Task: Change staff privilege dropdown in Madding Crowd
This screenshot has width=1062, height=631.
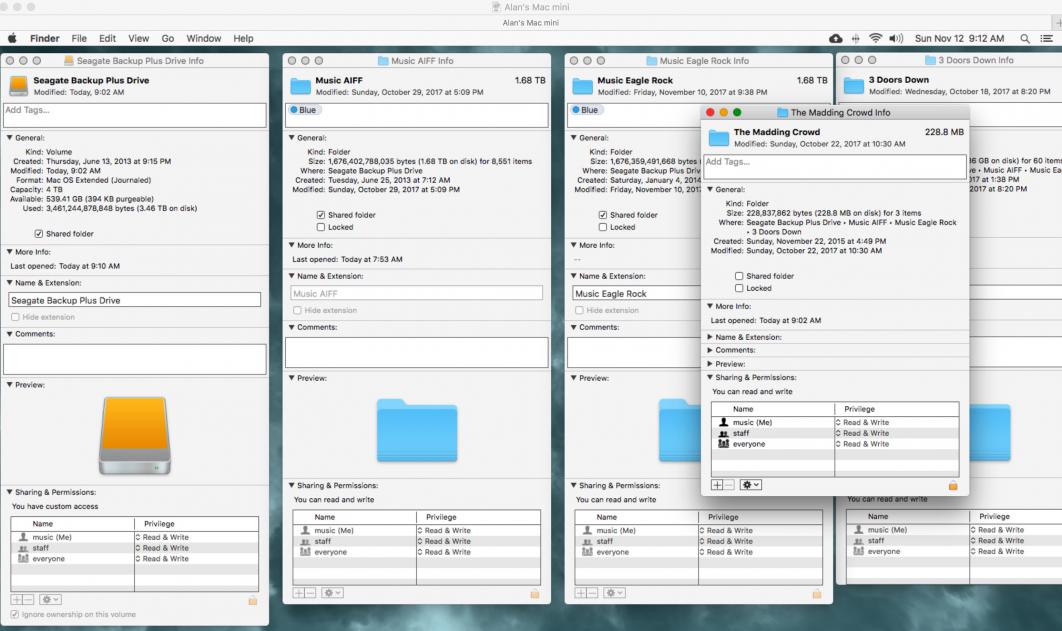Action: [x=864, y=433]
